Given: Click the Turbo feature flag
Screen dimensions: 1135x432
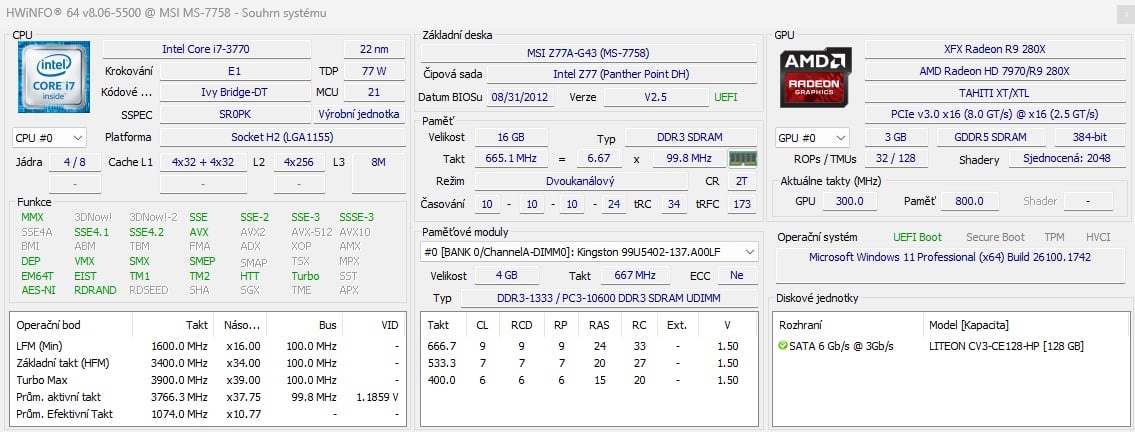Looking at the screenshot, I should pos(305,276).
